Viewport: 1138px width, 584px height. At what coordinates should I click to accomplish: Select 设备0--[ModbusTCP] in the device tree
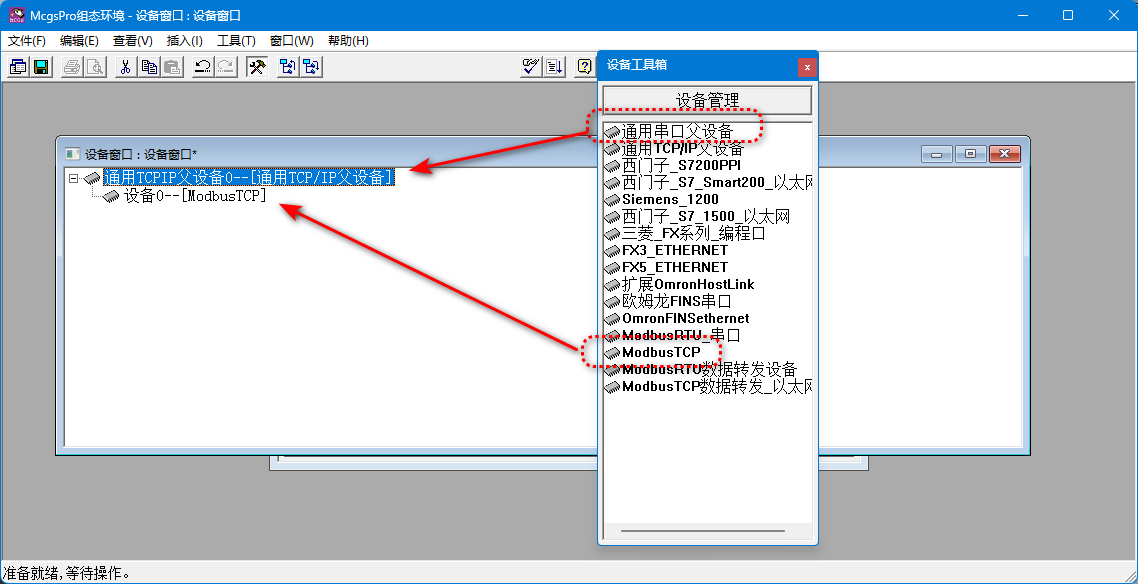tap(195, 196)
